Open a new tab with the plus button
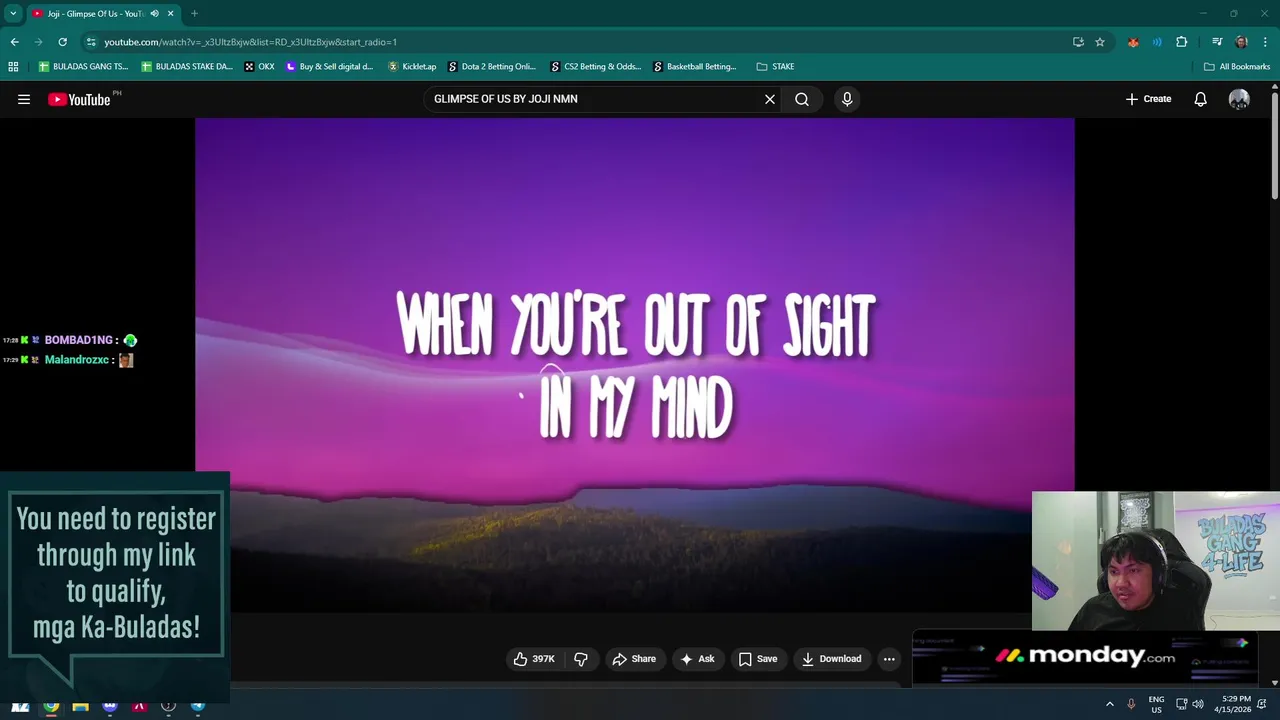 coord(194,14)
